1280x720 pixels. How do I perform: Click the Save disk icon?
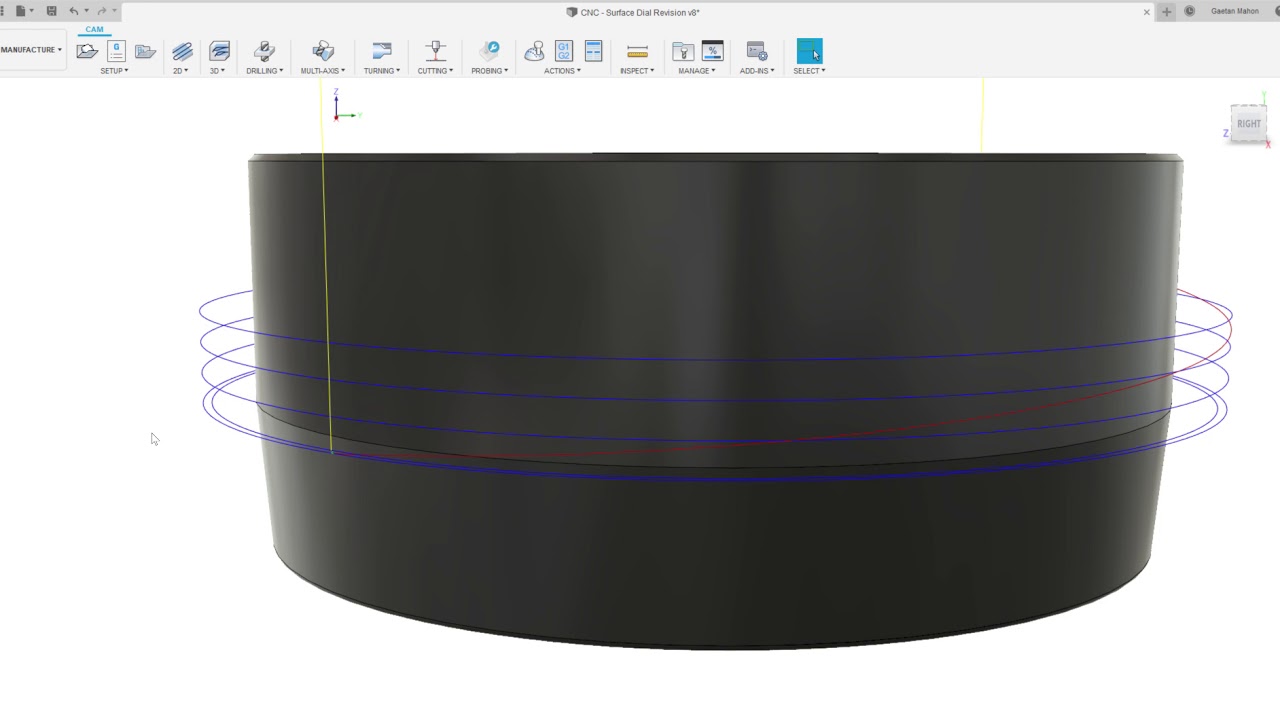[52, 11]
